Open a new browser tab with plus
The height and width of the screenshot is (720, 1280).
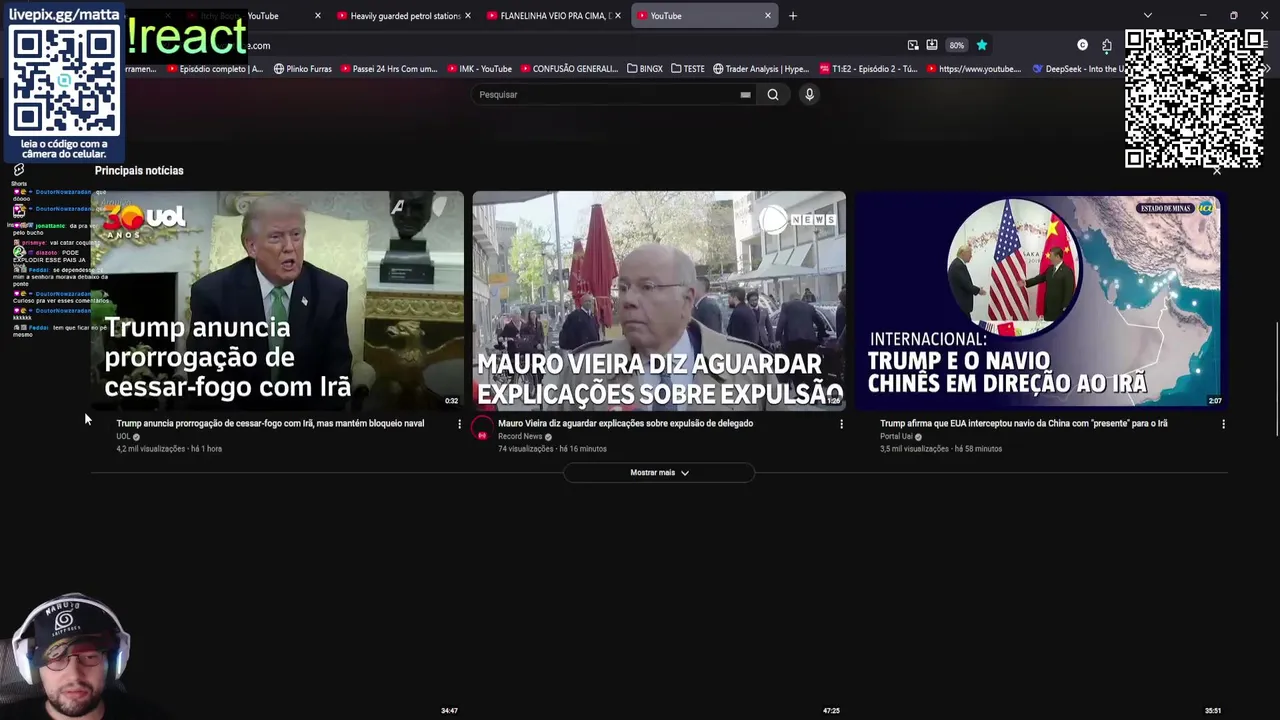[x=793, y=16]
